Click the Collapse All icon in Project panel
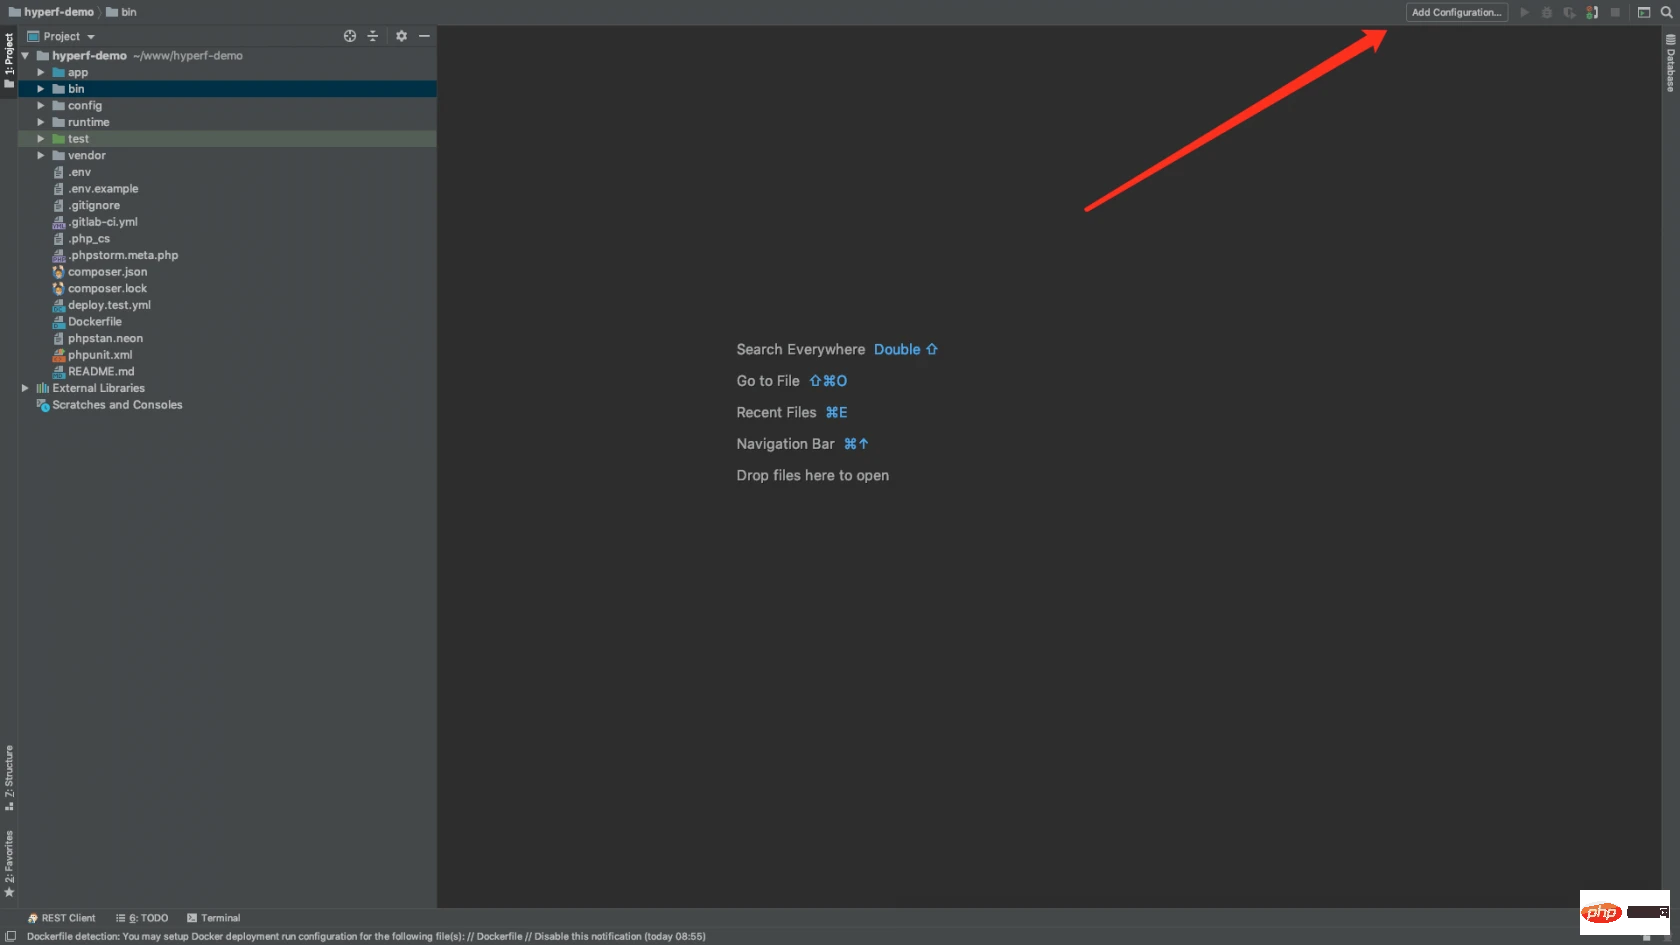1680x945 pixels. pyautogui.click(x=373, y=36)
